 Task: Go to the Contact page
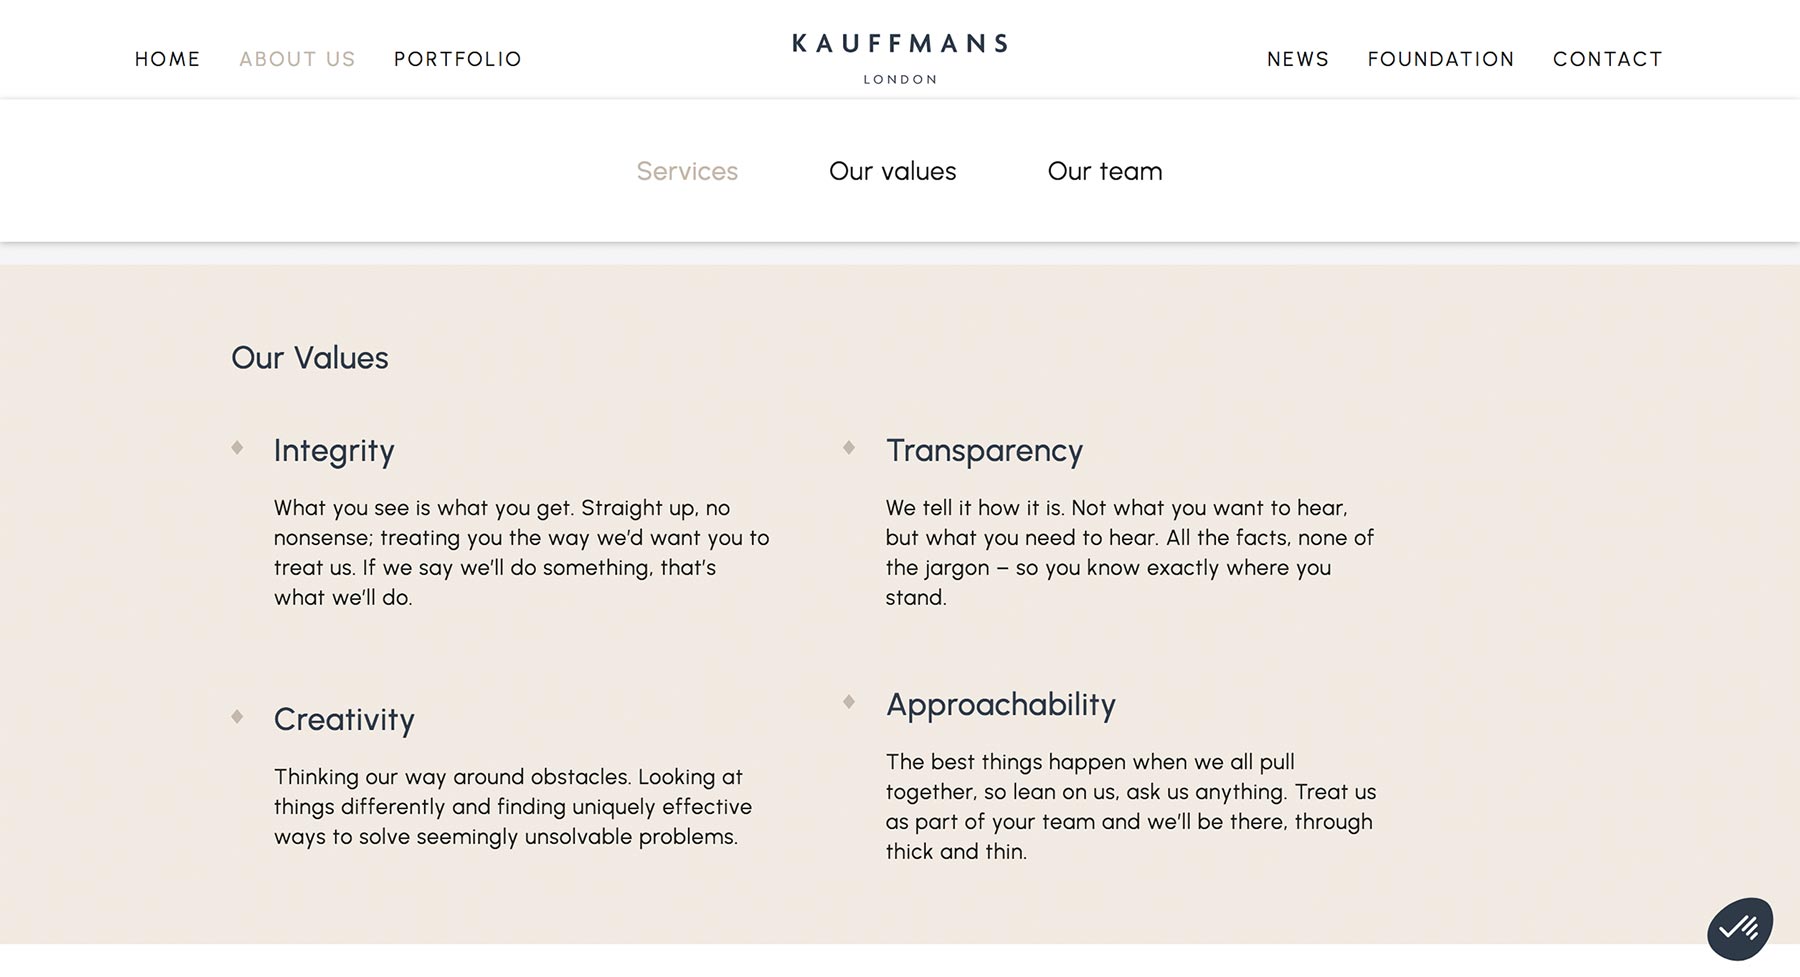pyautogui.click(x=1608, y=59)
